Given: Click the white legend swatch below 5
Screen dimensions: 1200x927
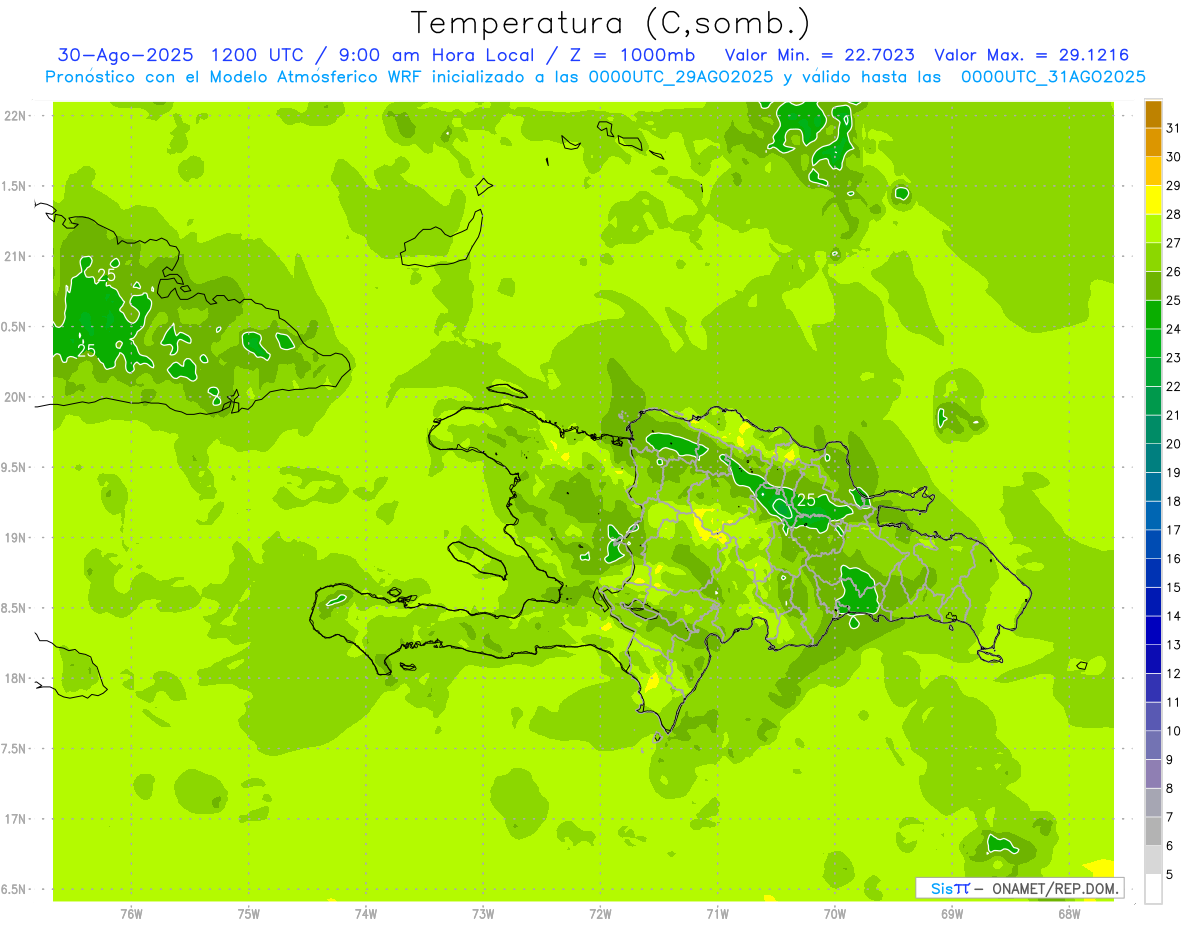Looking at the screenshot, I should (1153, 889).
